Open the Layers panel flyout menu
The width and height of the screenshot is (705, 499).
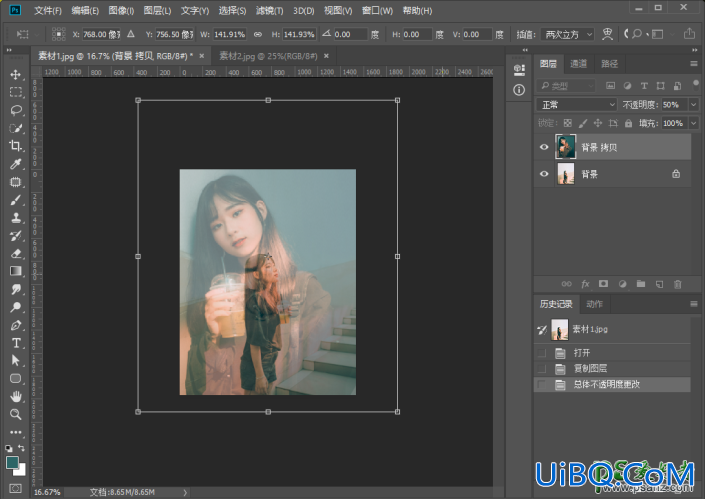point(694,64)
